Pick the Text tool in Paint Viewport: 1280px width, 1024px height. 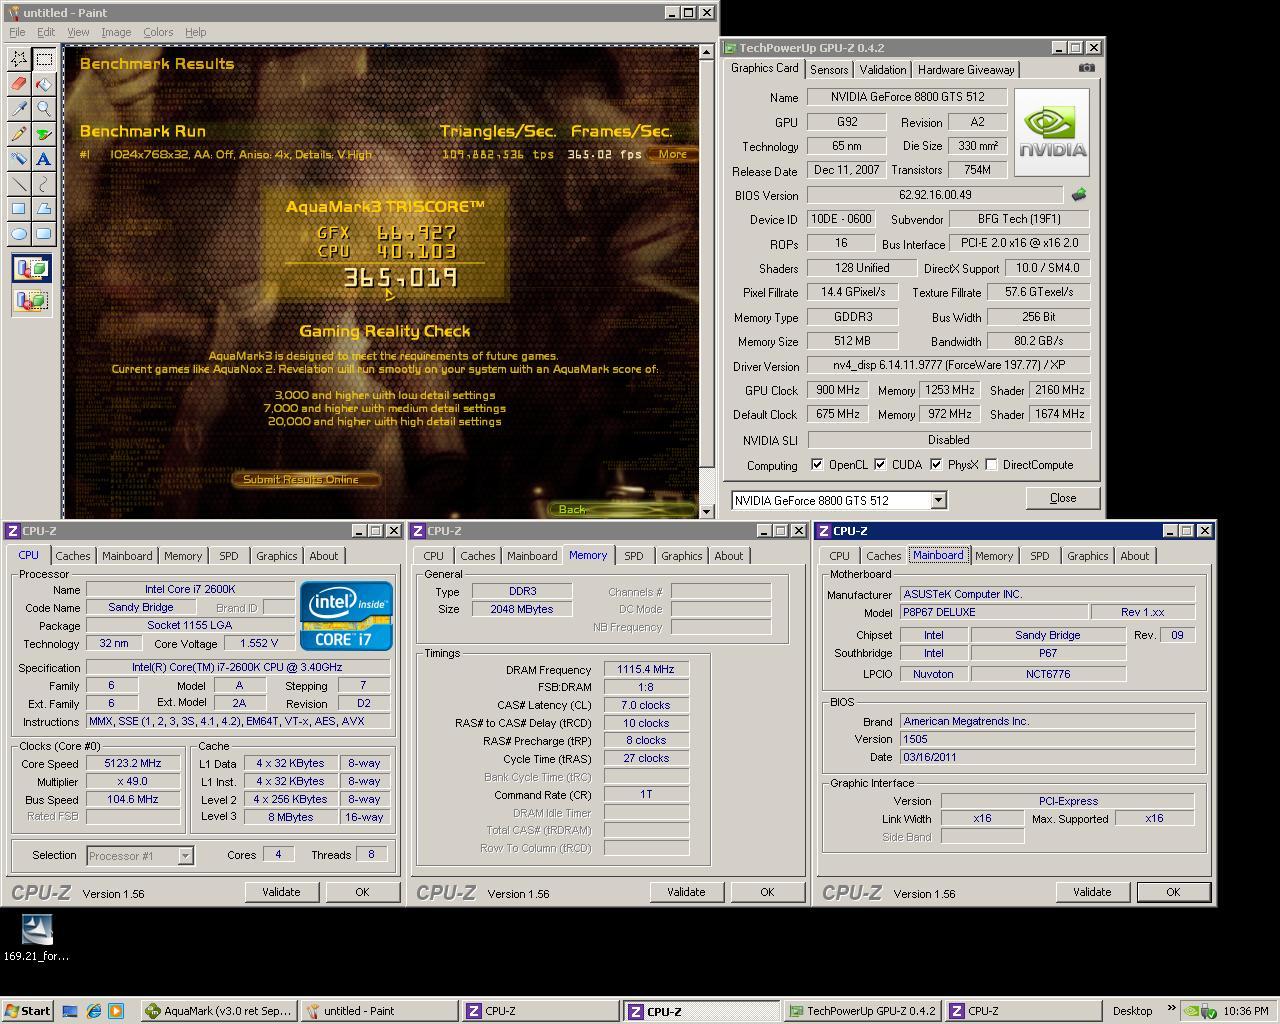[43, 159]
